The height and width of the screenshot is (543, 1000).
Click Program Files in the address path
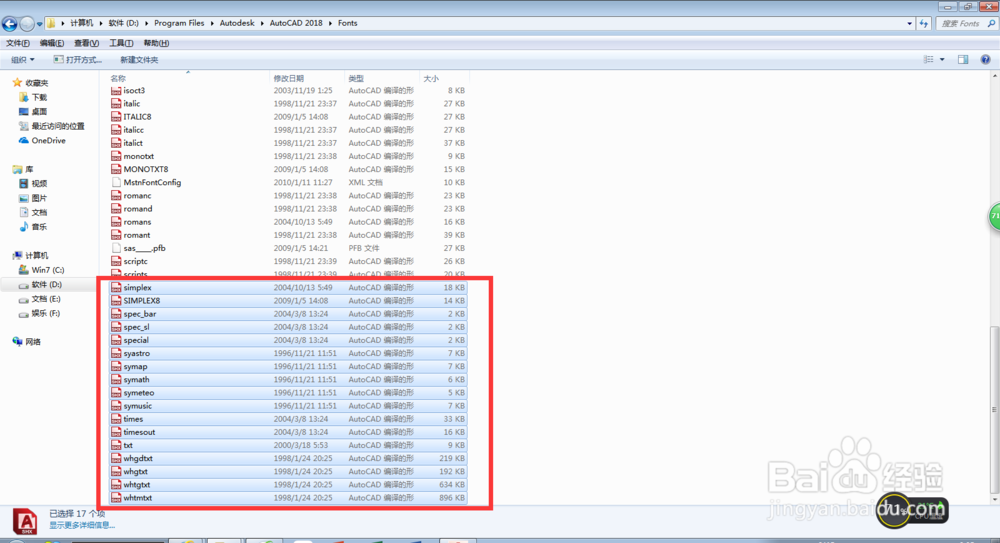click(x=179, y=23)
